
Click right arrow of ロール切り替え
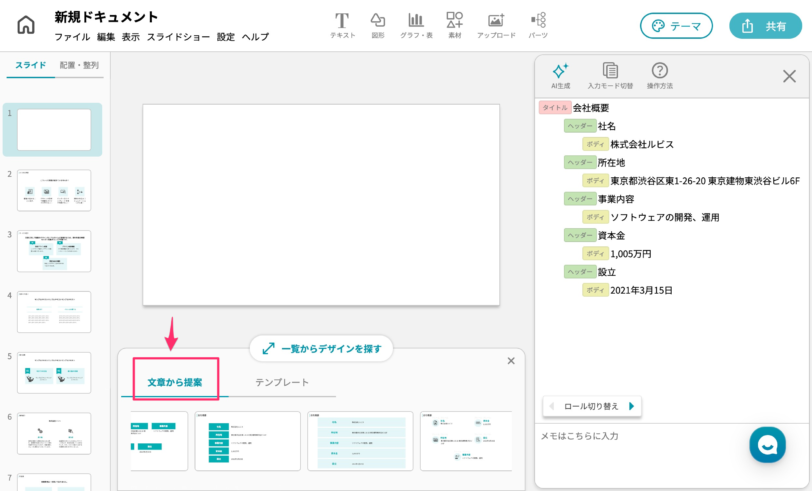click(631, 406)
